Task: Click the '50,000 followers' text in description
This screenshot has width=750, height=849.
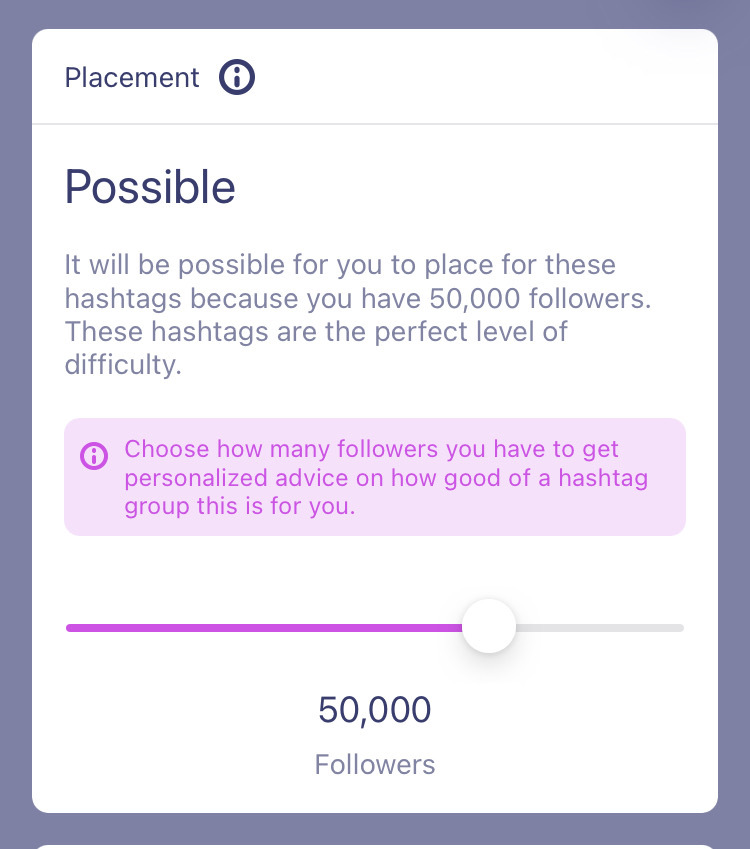Action: pyautogui.click(x=540, y=298)
